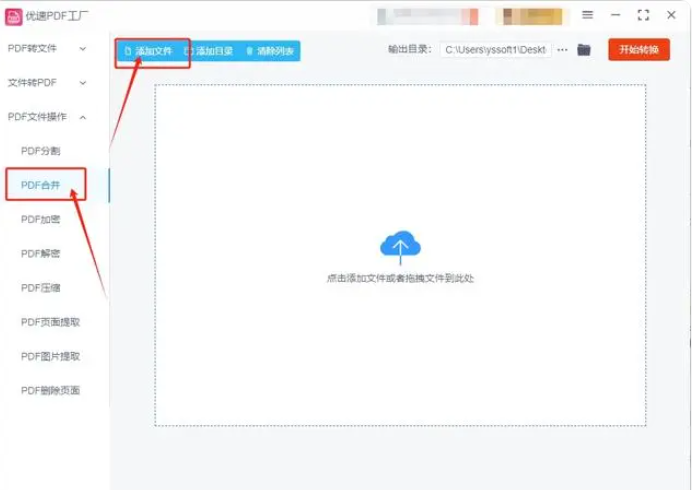Screen dimensions: 694x490
Task: Click 添加文件 button to add files
Action: click(x=148, y=51)
